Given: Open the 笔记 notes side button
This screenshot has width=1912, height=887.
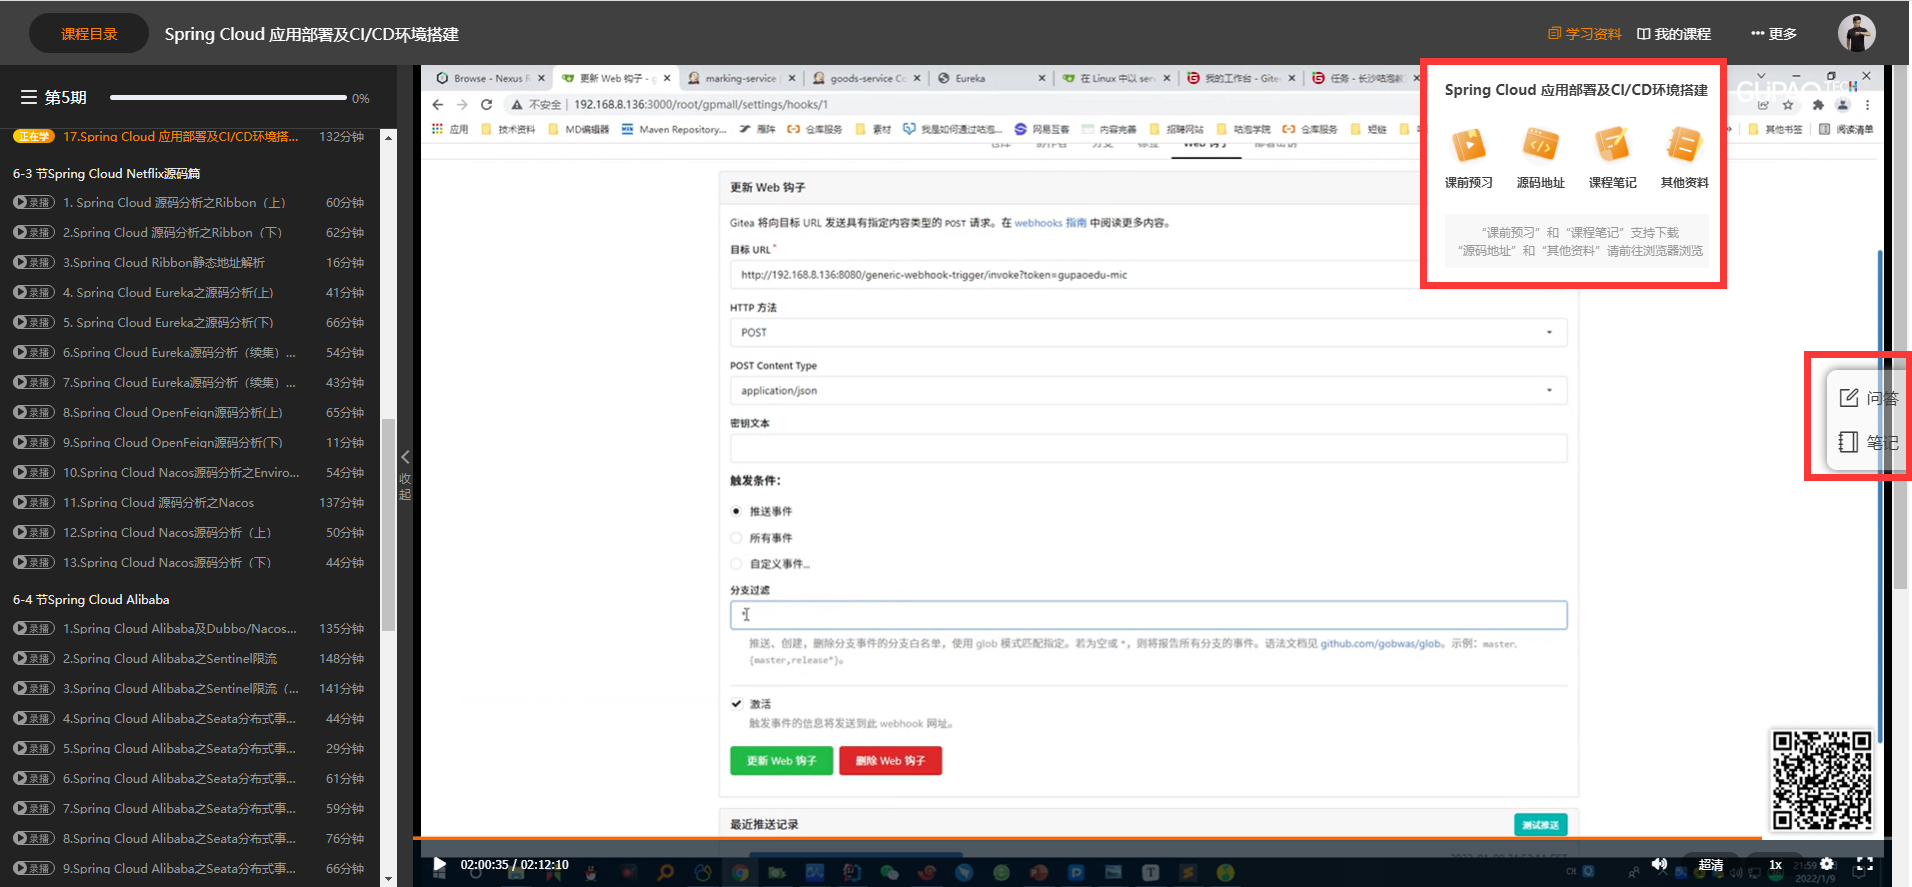Looking at the screenshot, I should click(1868, 442).
